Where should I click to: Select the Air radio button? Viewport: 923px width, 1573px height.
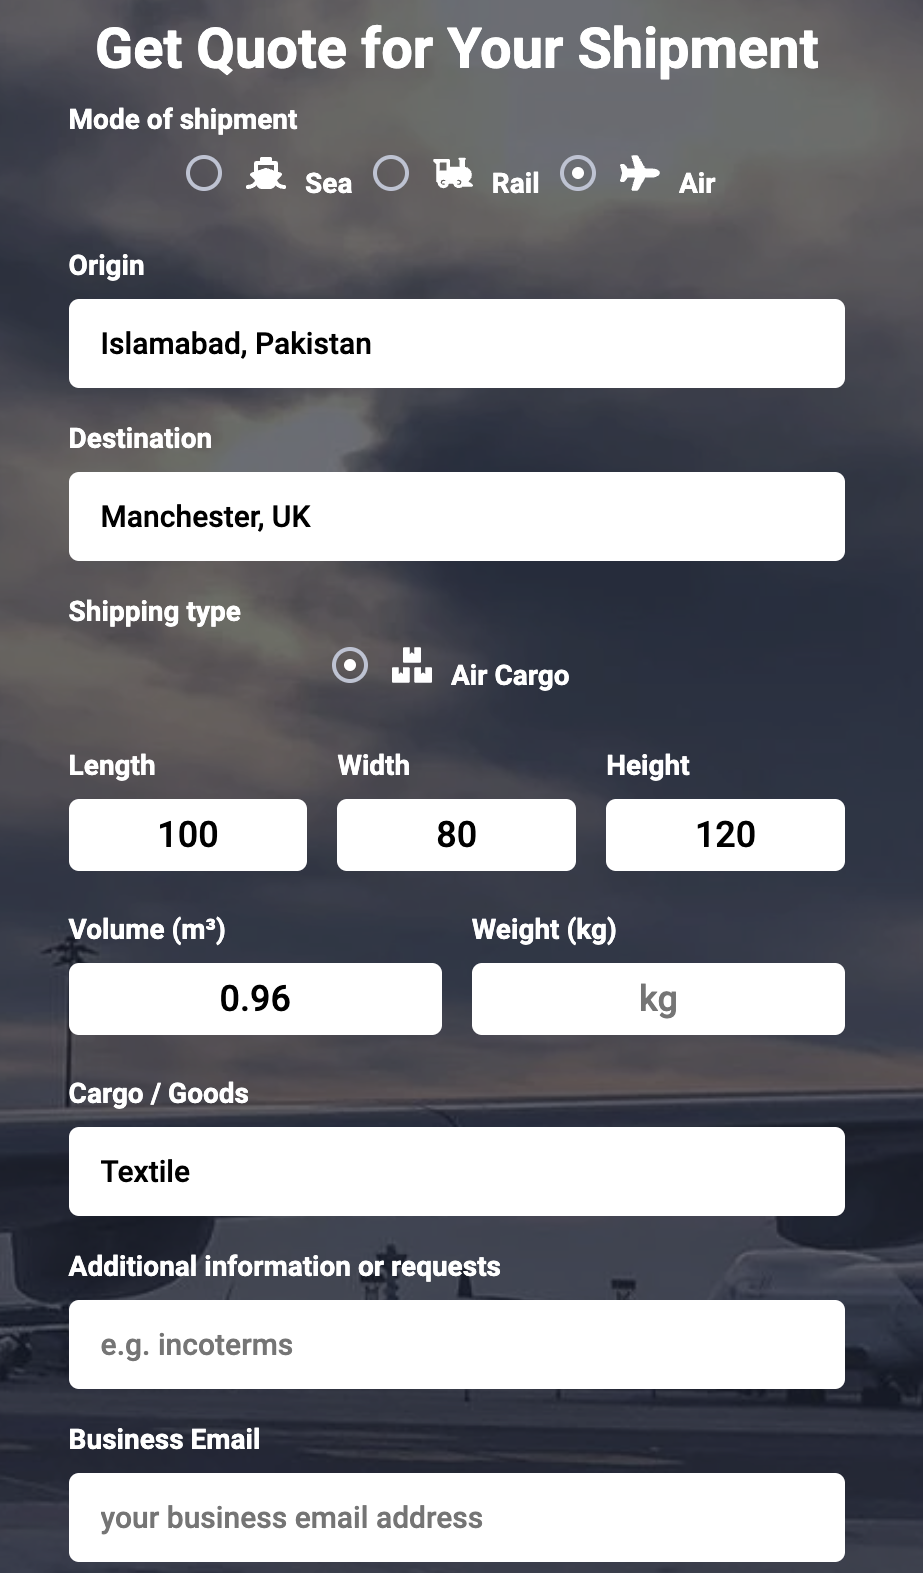pyautogui.click(x=578, y=174)
